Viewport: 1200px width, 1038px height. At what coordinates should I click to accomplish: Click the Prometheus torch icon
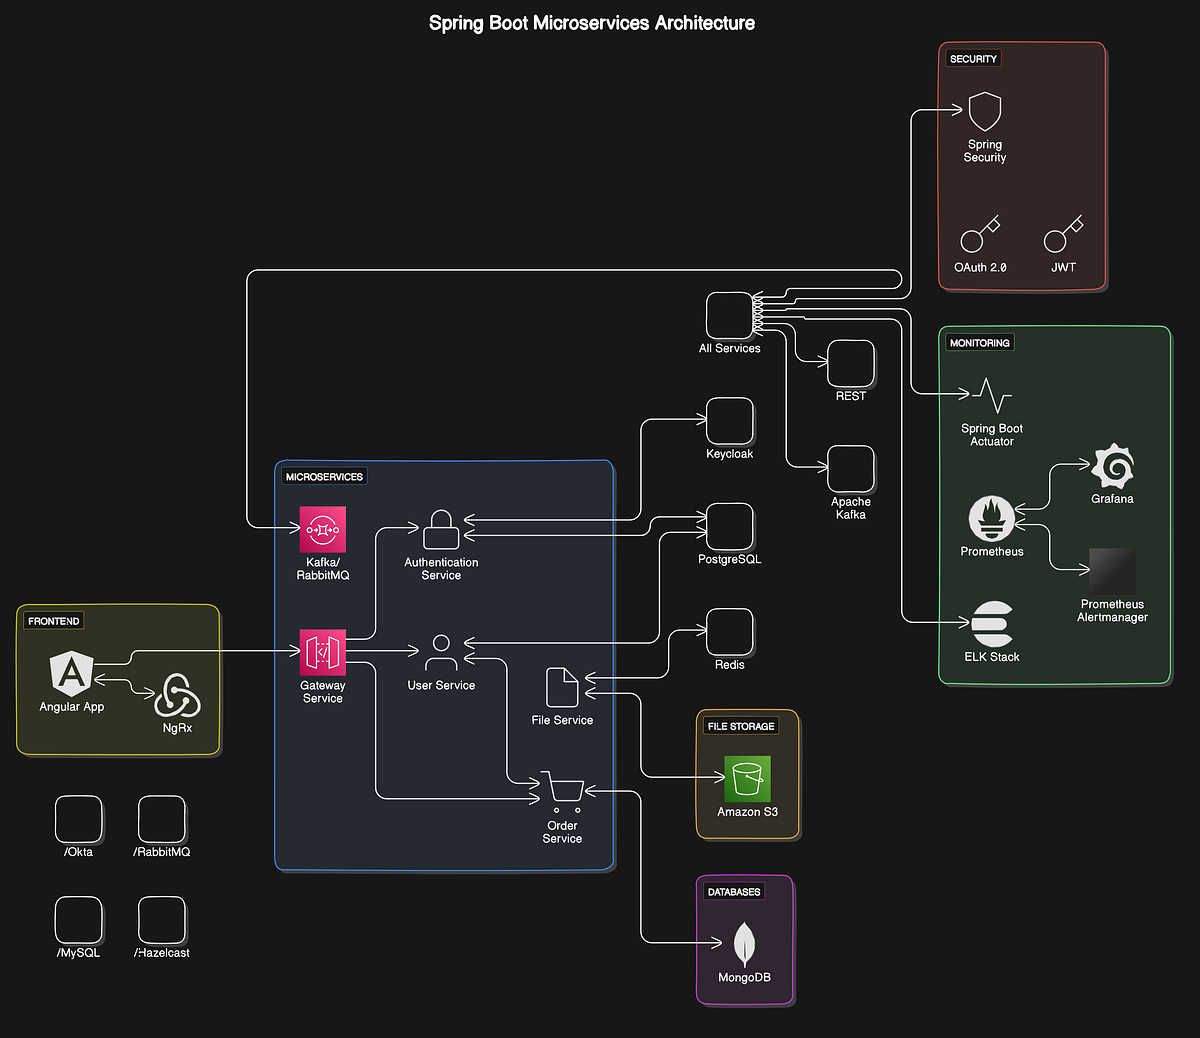tap(991, 519)
